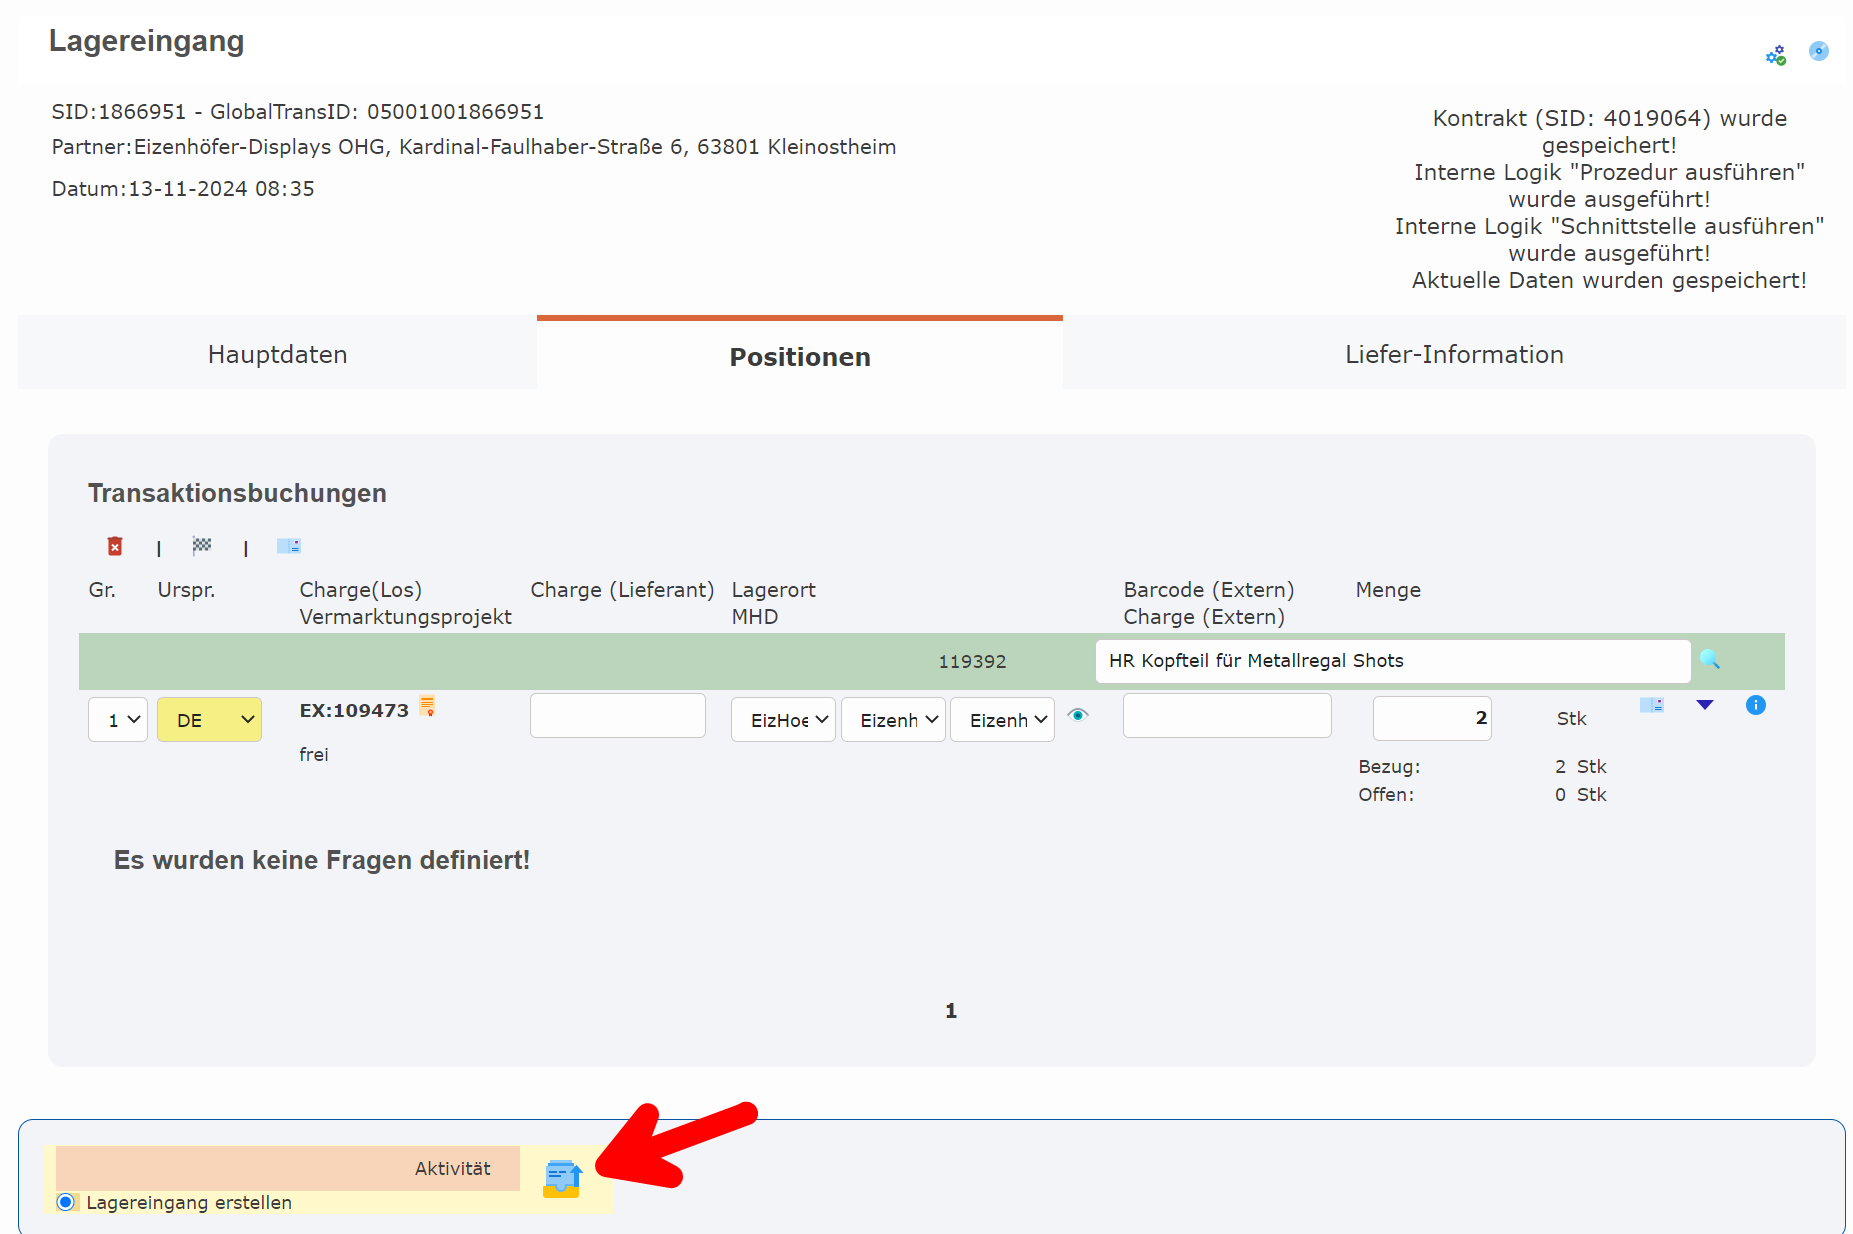This screenshot has width=1853, height=1234.
Task: Open the Gr. dropdown showing 1
Action: tap(118, 720)
